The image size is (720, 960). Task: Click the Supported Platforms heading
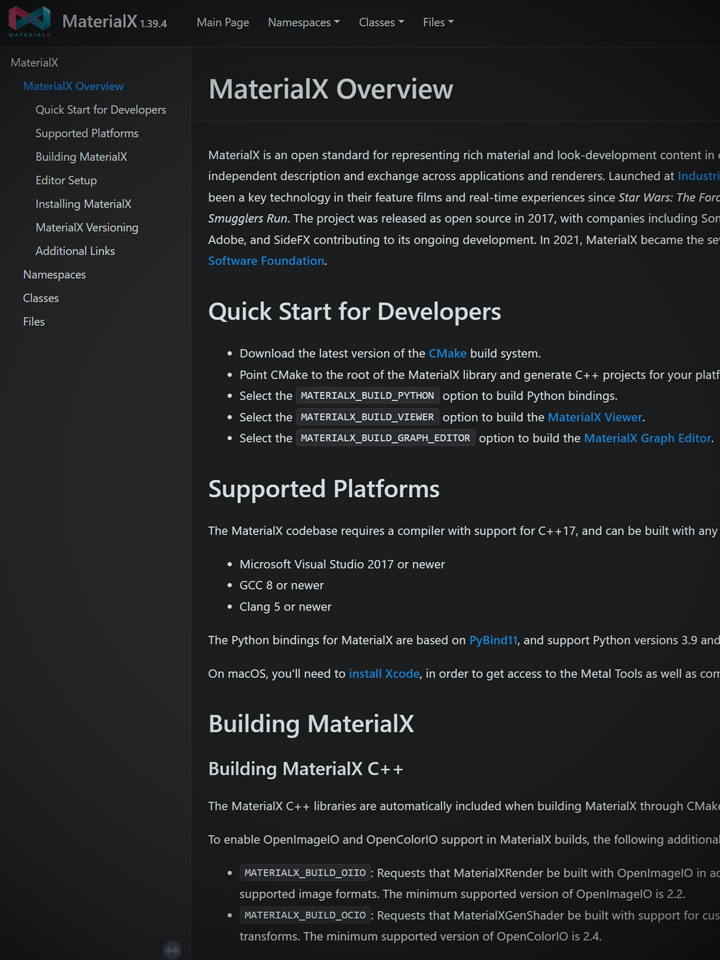324,489
